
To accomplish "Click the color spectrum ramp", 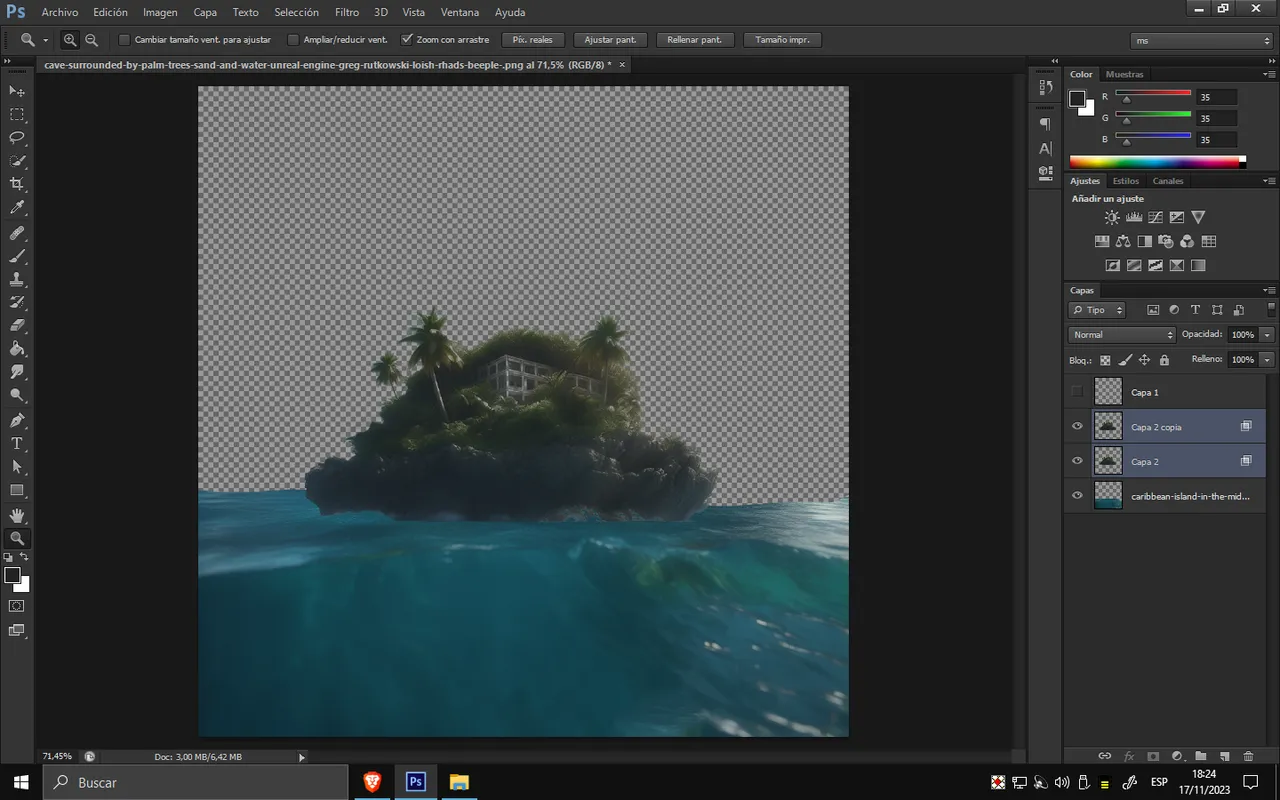I will [1157, 161].
